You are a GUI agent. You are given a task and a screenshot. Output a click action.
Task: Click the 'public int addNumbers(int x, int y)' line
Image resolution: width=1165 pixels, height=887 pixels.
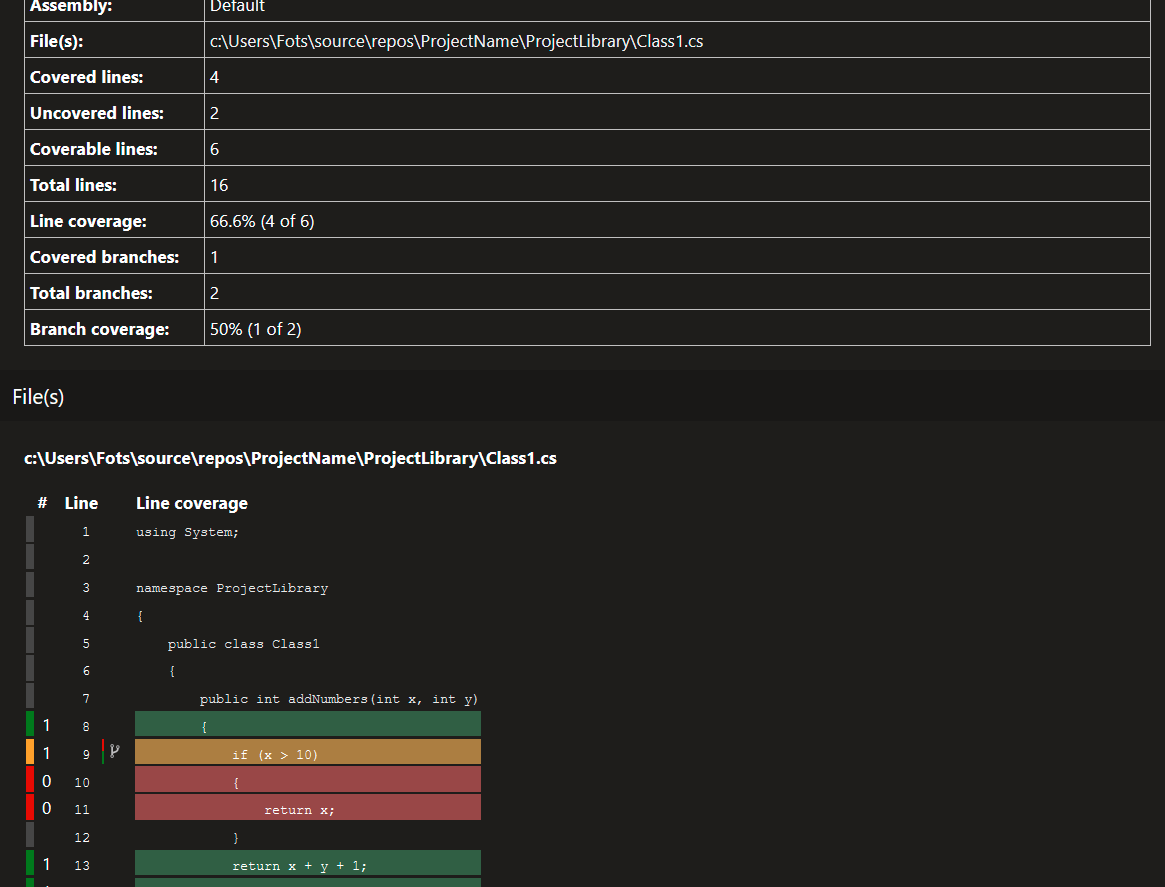(x=339, y=699)
